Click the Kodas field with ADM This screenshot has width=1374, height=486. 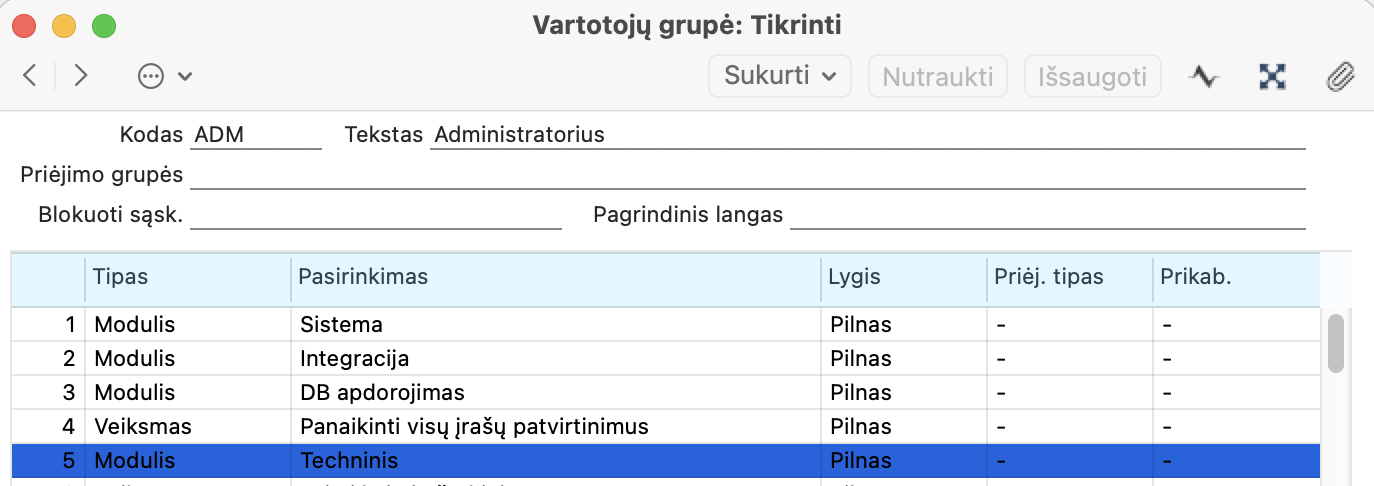pyautogui.click(x=255, y=135)
